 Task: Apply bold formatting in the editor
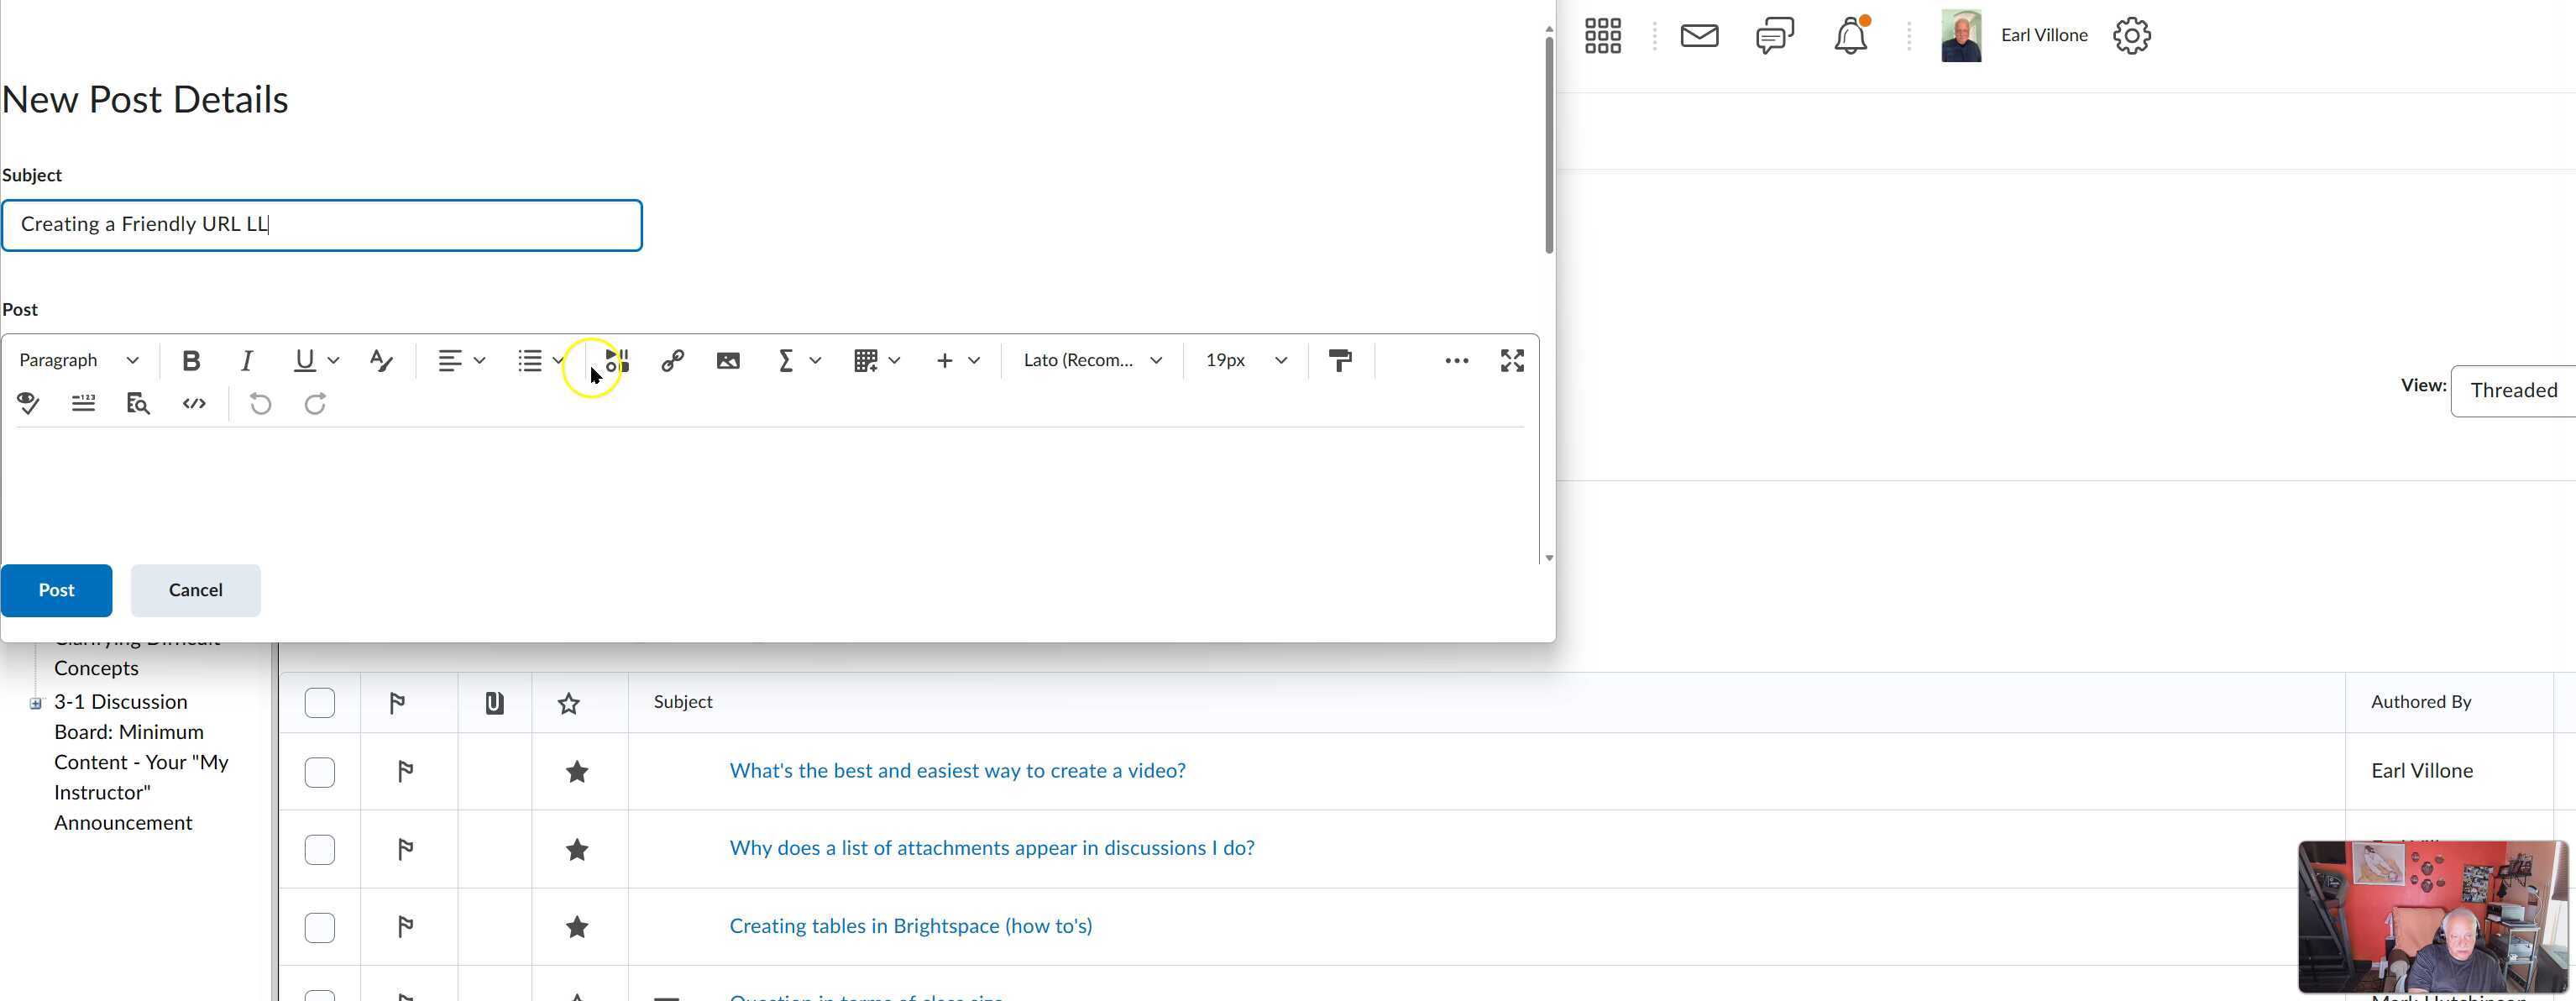[x=191, y=361]
